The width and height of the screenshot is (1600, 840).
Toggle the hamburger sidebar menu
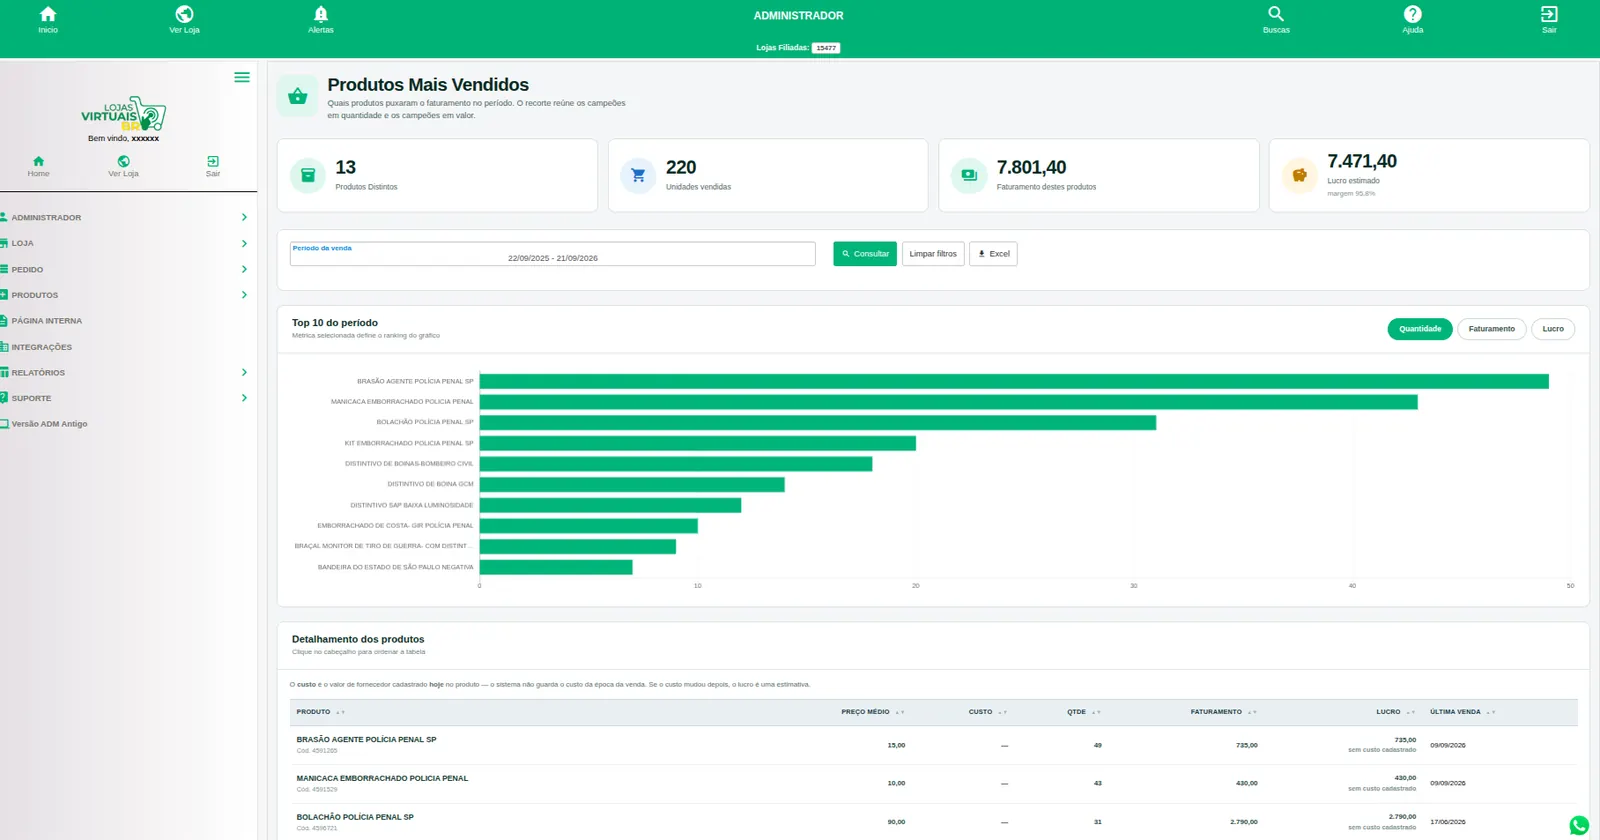point(242,77)
